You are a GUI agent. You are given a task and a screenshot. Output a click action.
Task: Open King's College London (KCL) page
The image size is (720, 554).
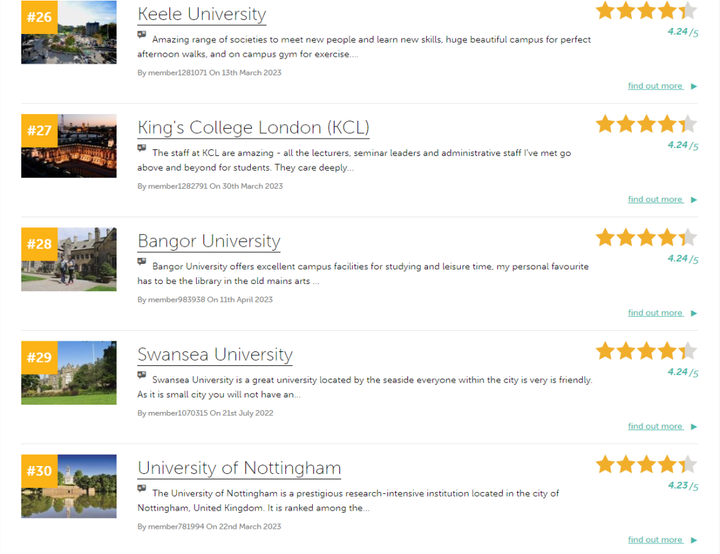pos(253,128)
